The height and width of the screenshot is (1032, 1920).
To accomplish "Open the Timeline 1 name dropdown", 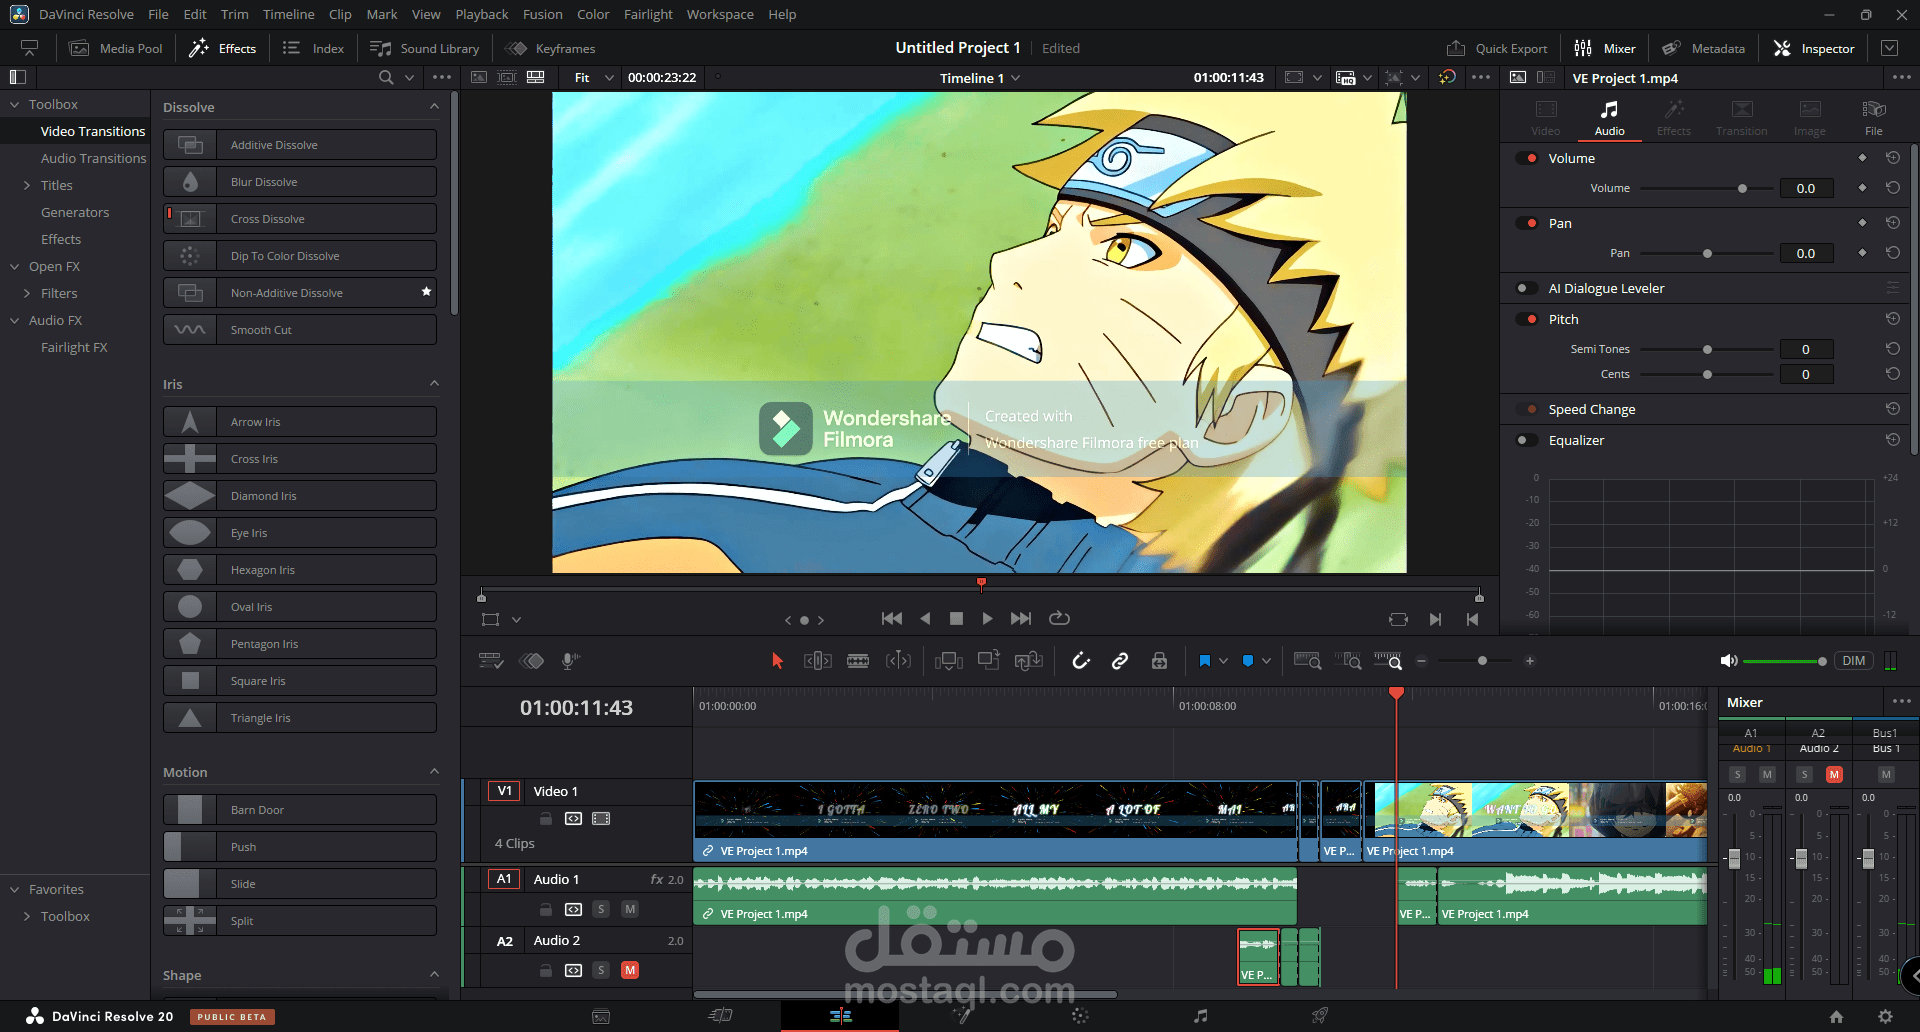I will pyautogui.click(x=980, y=78).
